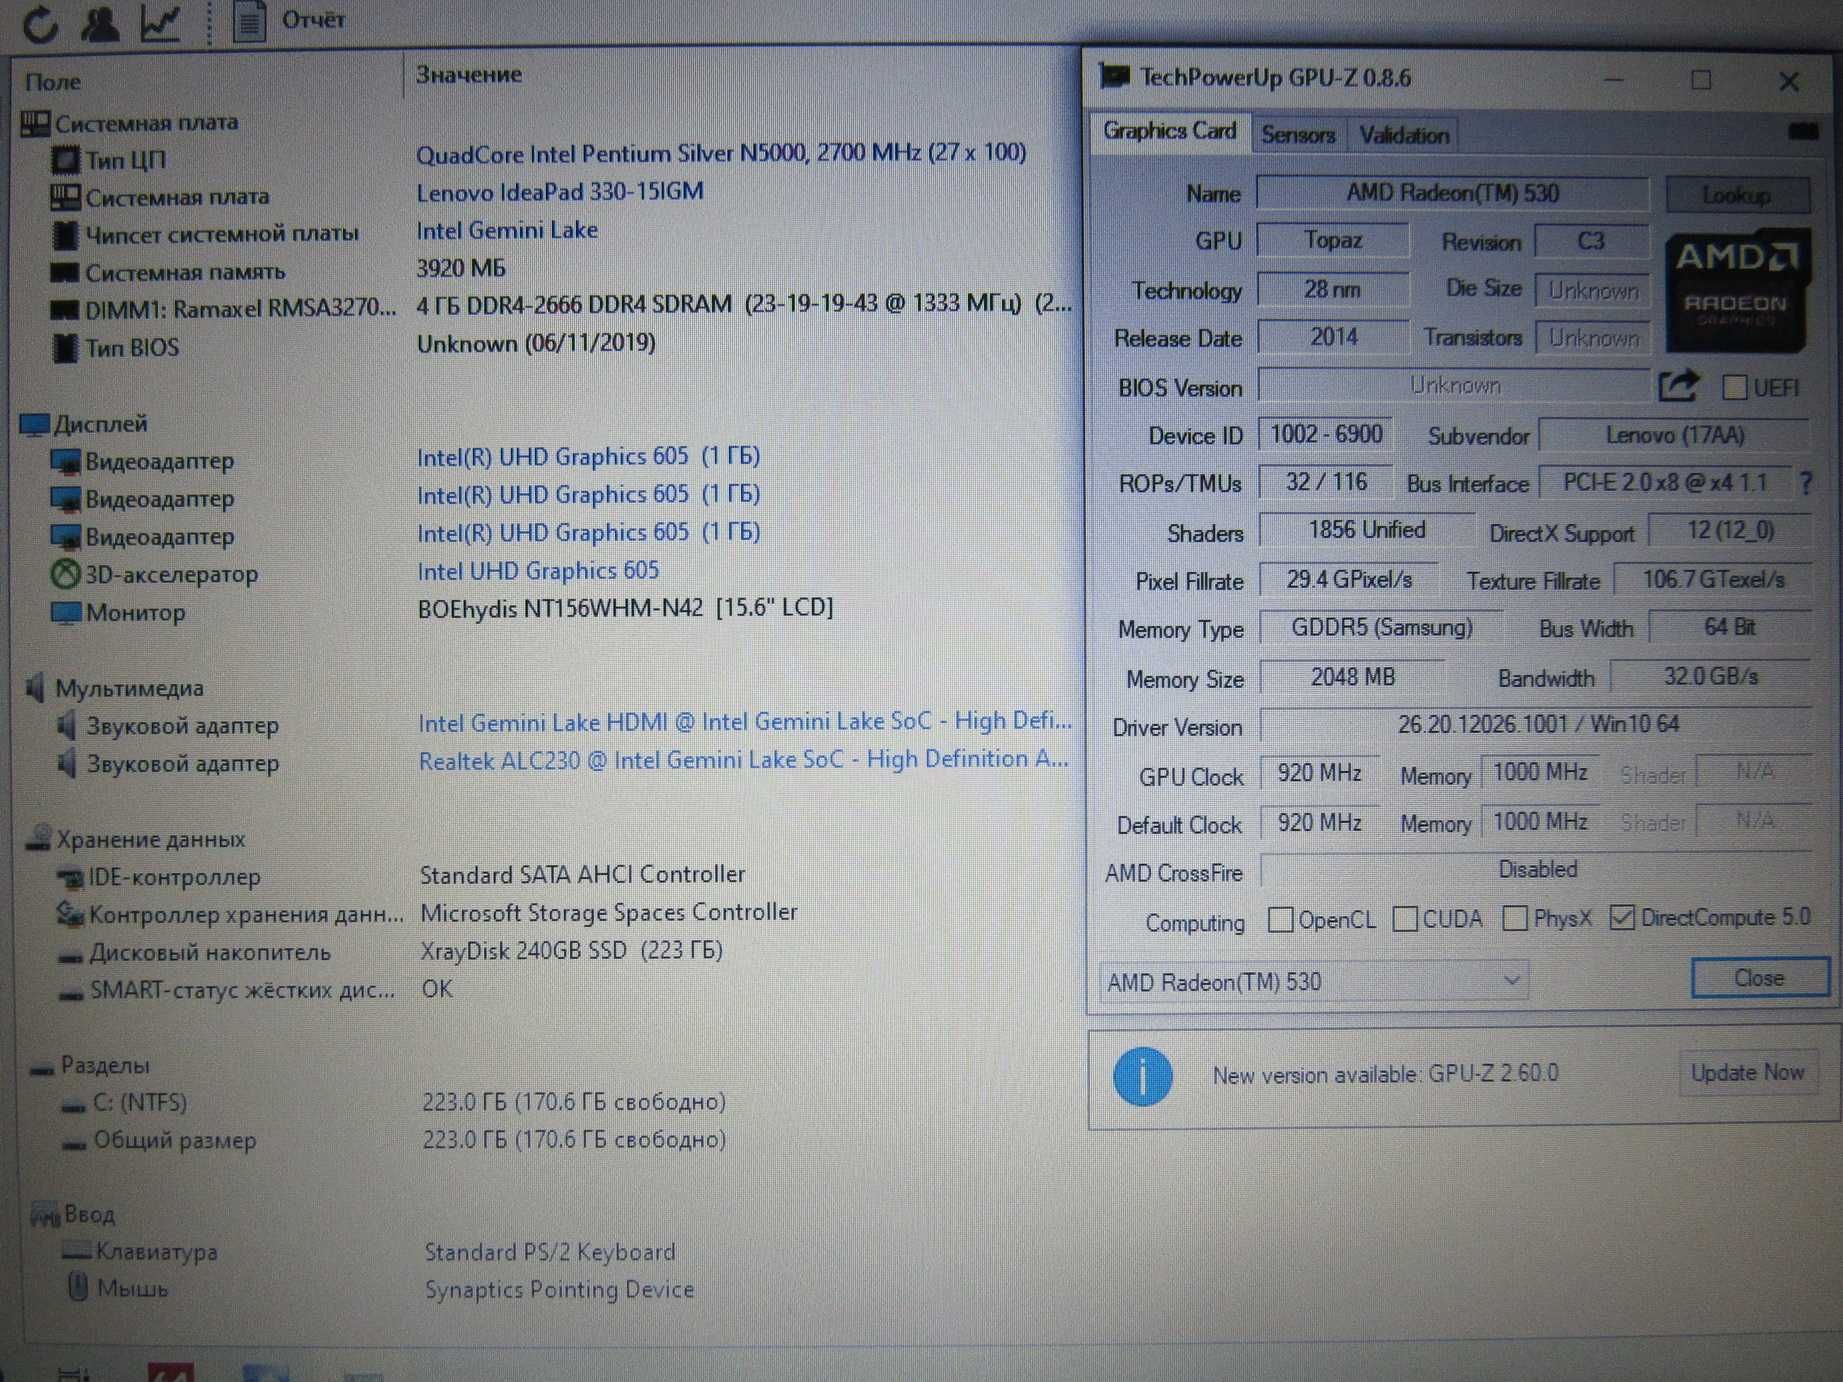Click the Мультимедиа speaker icon
Viewport: 1843px width, 1382px height.
[x=35, y=688]
